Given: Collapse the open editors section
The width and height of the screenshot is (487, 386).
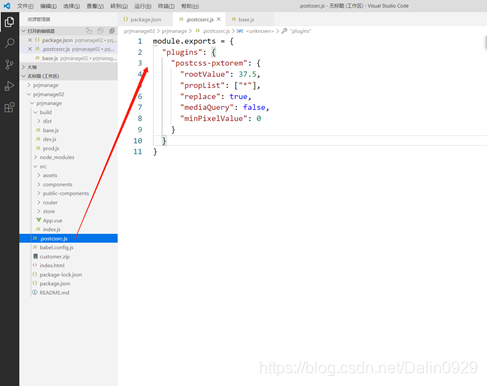Looking at the screenshot, I should (x=23, y=31).
